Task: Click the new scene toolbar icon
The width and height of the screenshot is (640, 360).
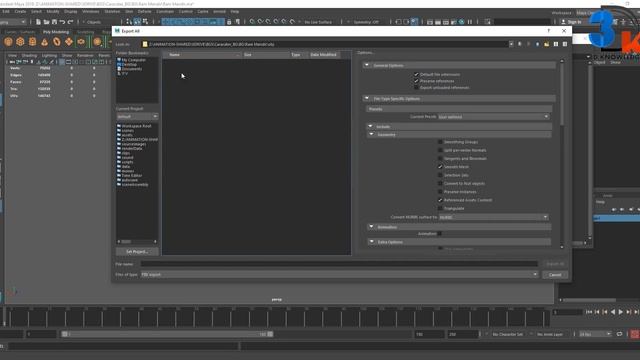Action: (38, 22)
